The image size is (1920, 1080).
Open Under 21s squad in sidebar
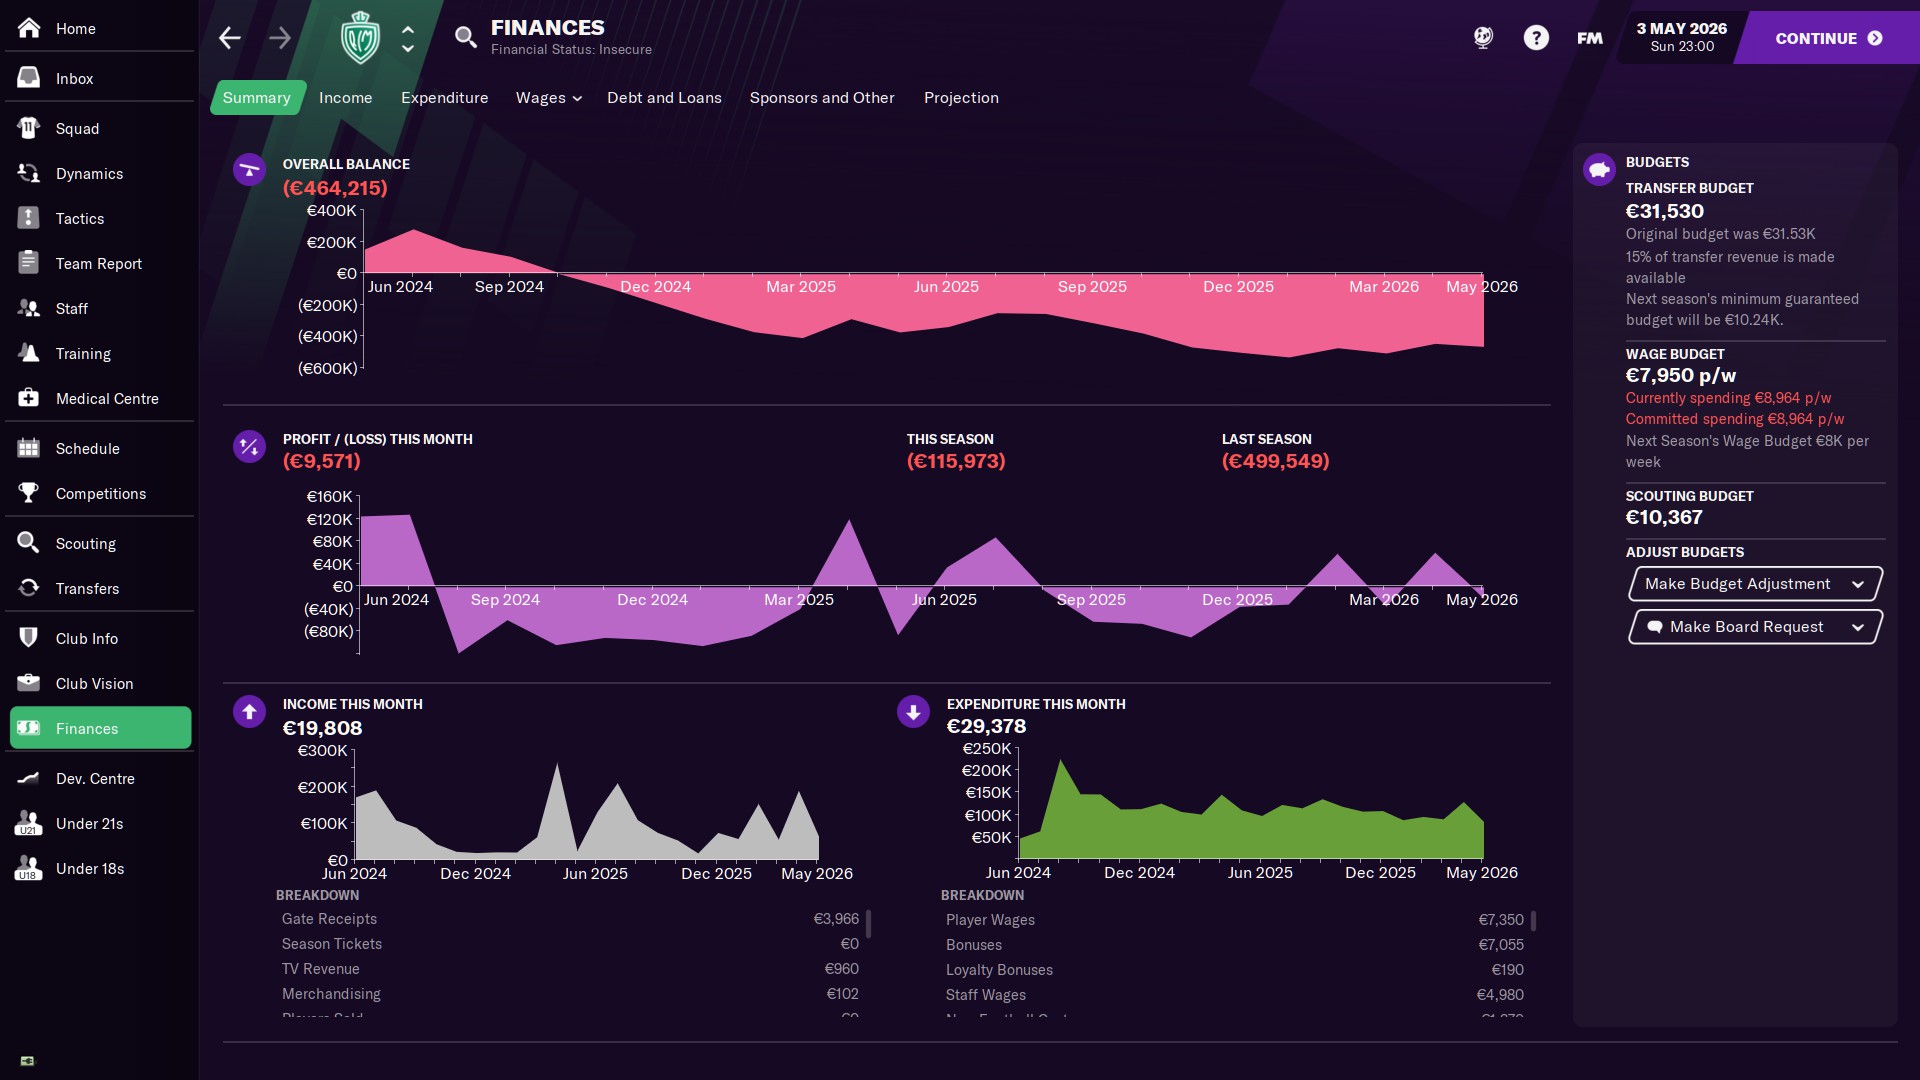pyautogui.click(x=89, y=824)
